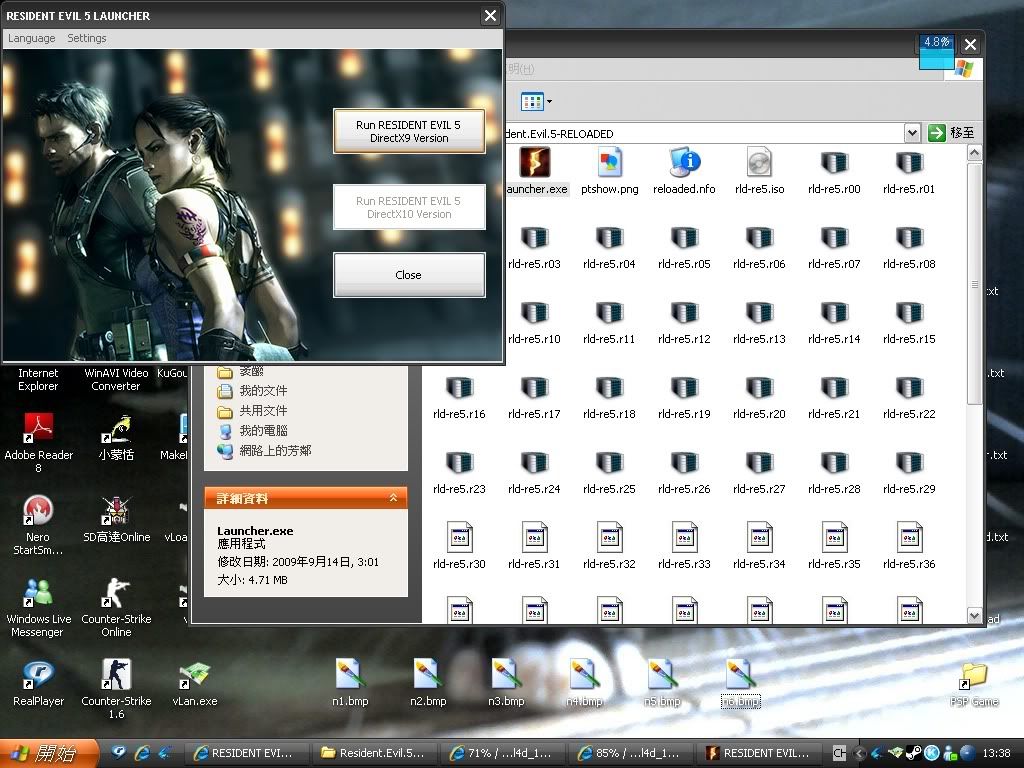Image resolution: width=1024 pixels, height=768 pixels.
Task: Select the n3.bmp file on desktop
Action: pos(506,675)
